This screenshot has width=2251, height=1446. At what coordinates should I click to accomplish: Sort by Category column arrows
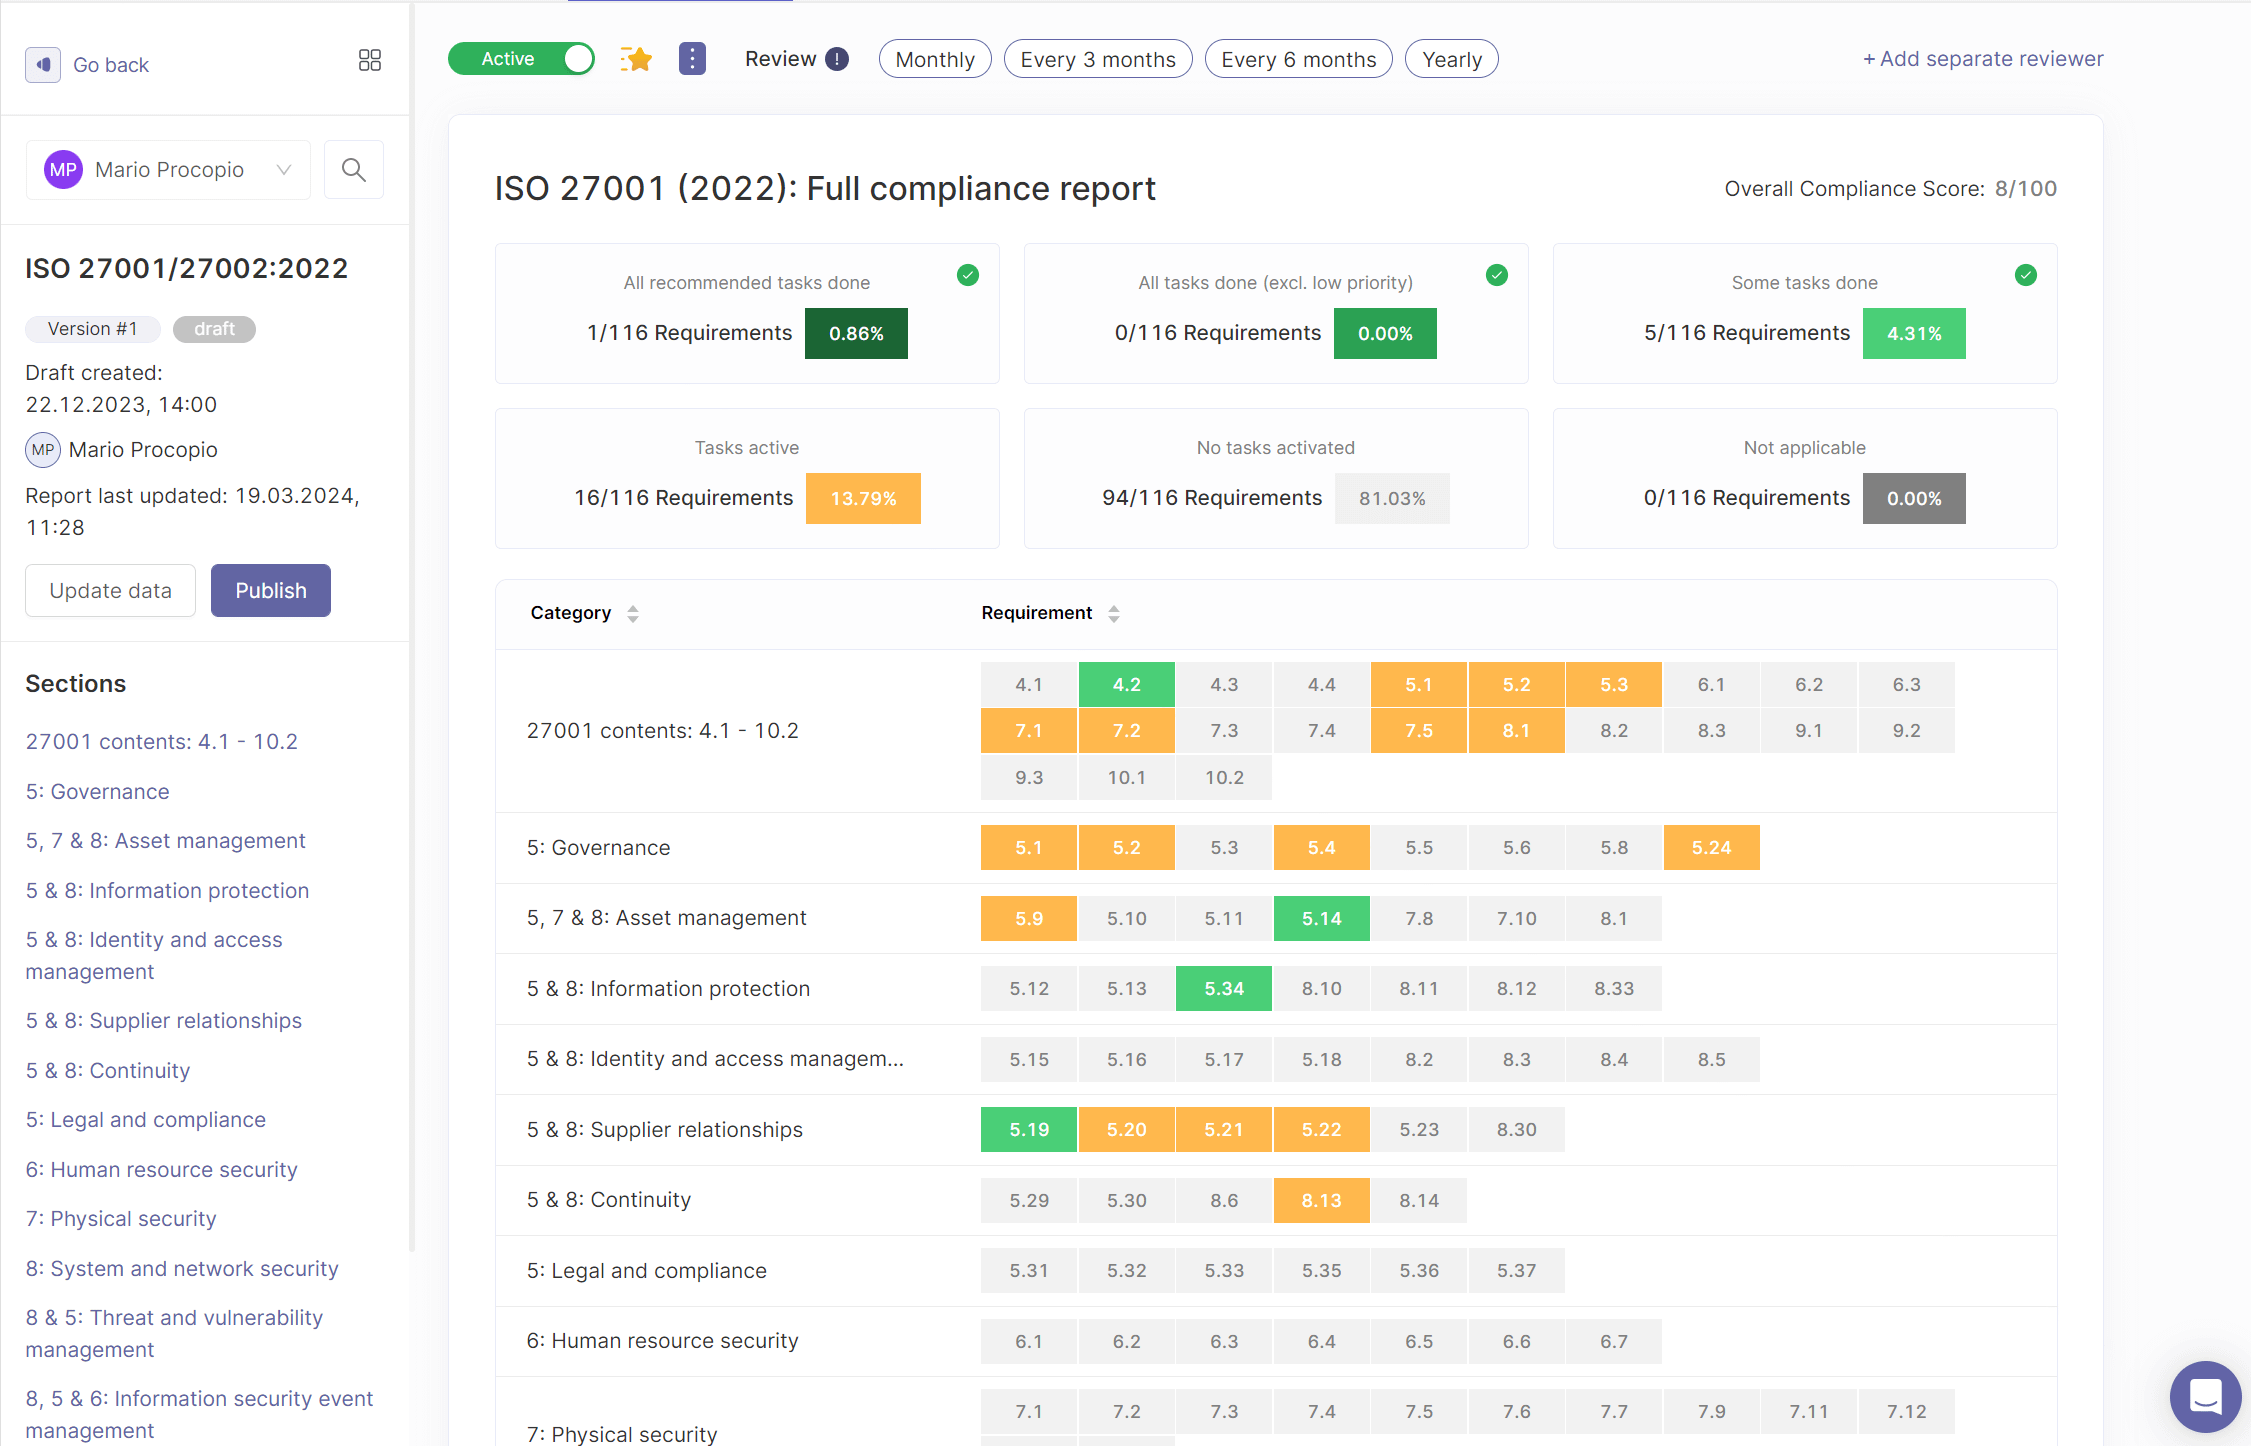(633, 614)
